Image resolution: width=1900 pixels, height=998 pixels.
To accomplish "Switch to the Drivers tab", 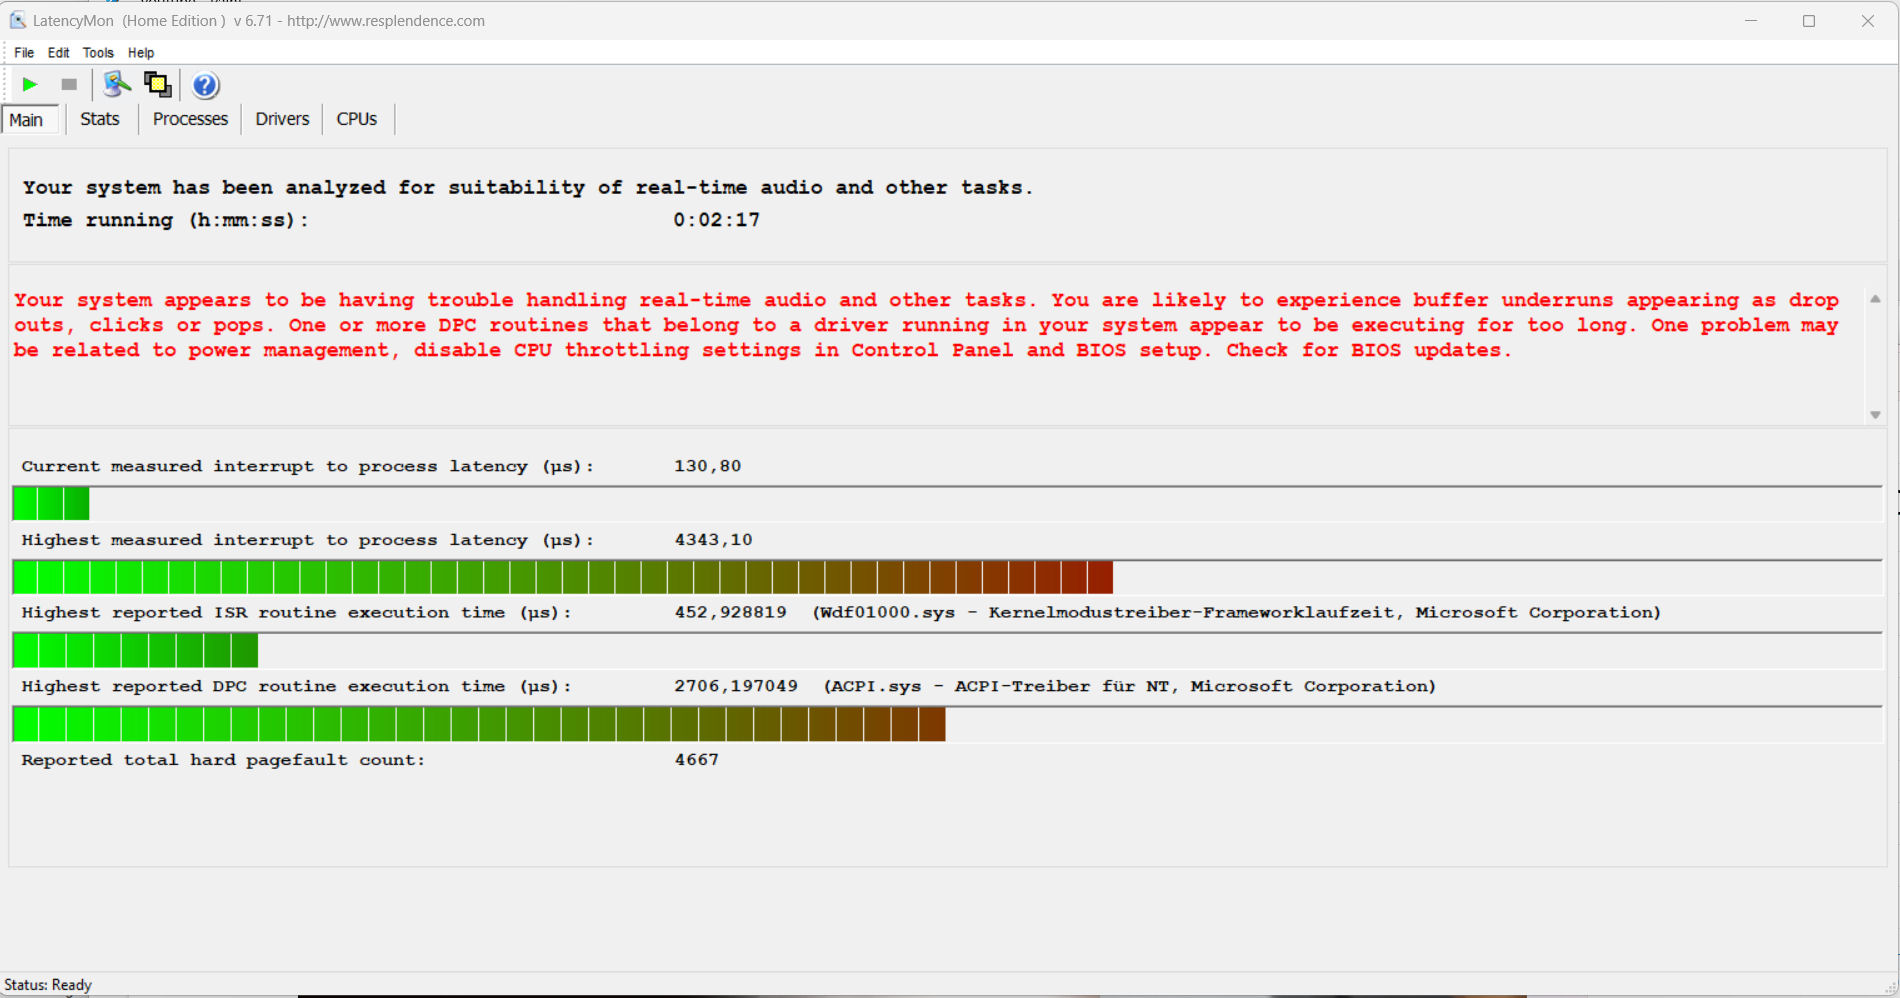I will pyautogui.click(x=282, y=119).
